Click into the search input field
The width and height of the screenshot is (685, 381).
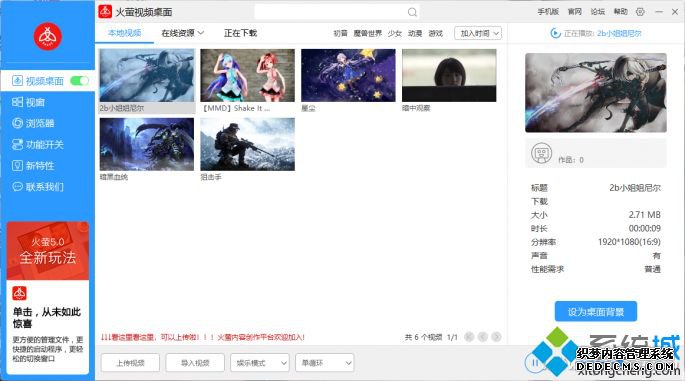(336, 12)
